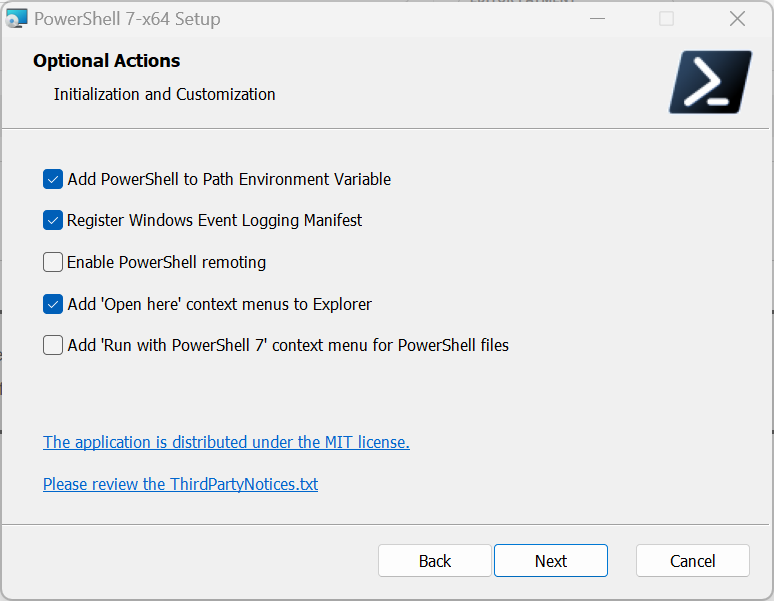The height and width of the screenshot is (601, 774).
Task: Click the 'Register Windows Event Logging Manifest' label
Action: [214, 220]
